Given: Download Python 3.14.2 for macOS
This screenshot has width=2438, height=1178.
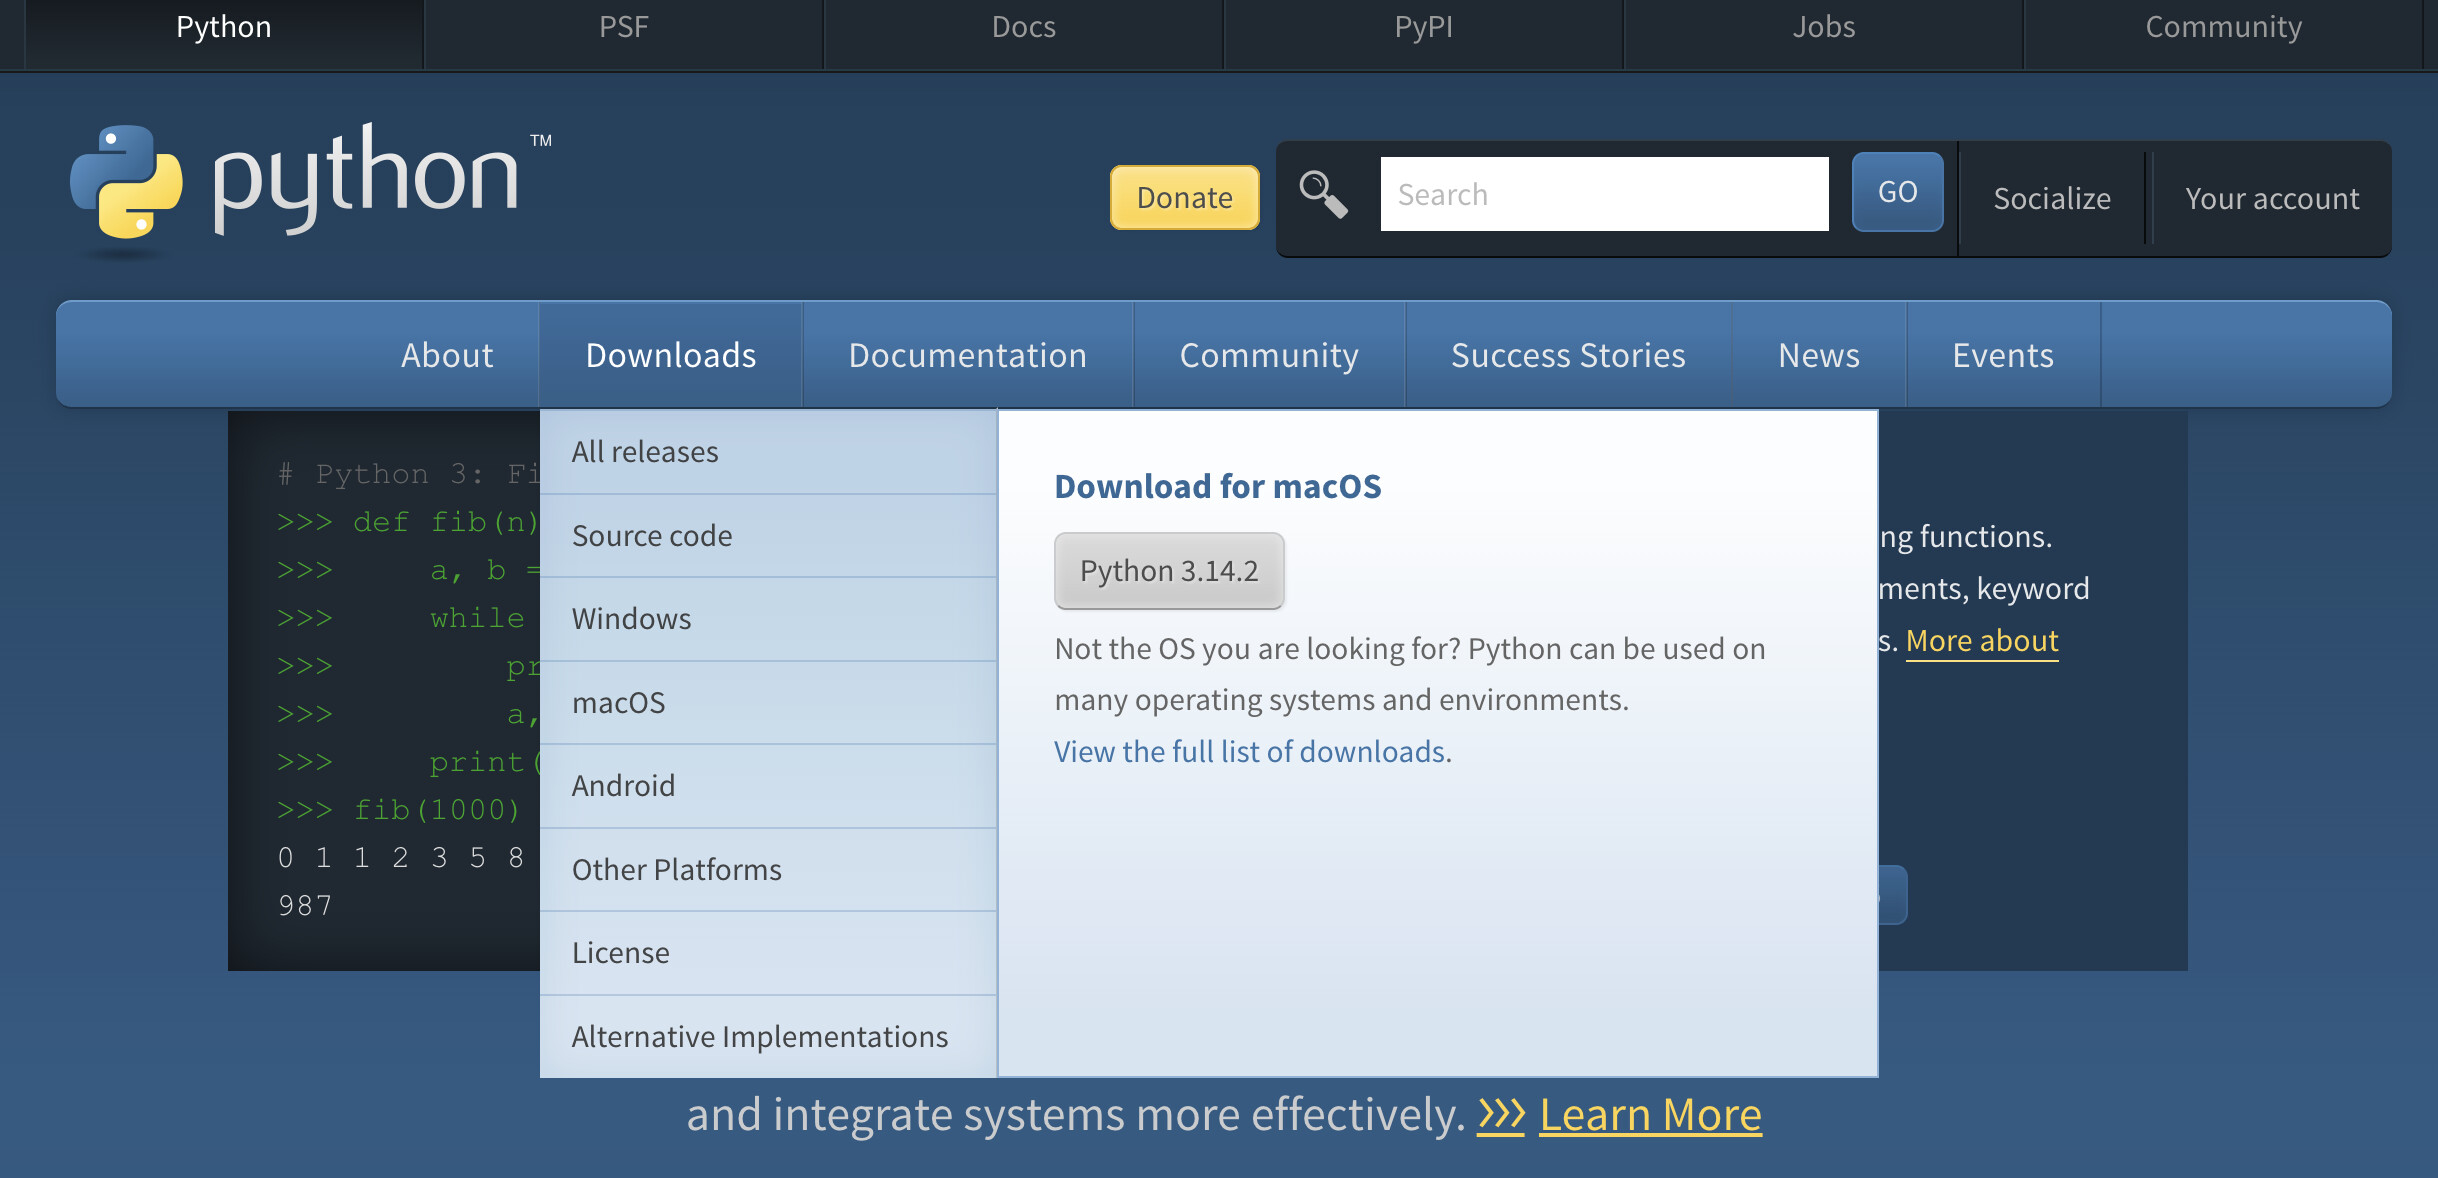Looking at the screenshot, I should coord(1168,571).
